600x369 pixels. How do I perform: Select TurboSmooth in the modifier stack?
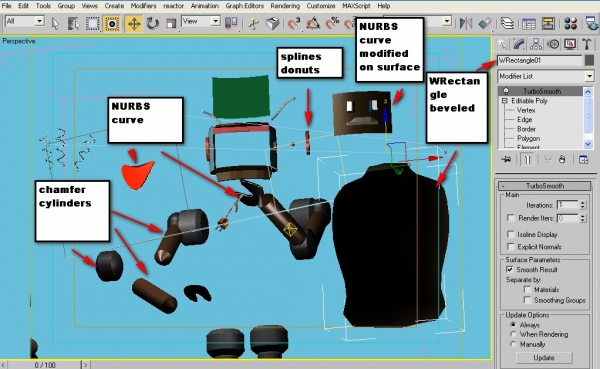(541, 91)
